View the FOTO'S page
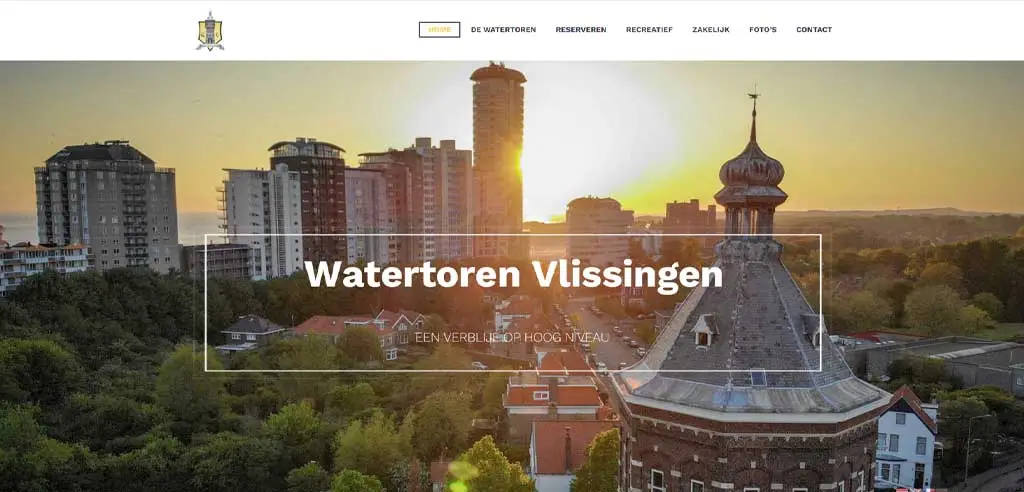 coord(763,30)
